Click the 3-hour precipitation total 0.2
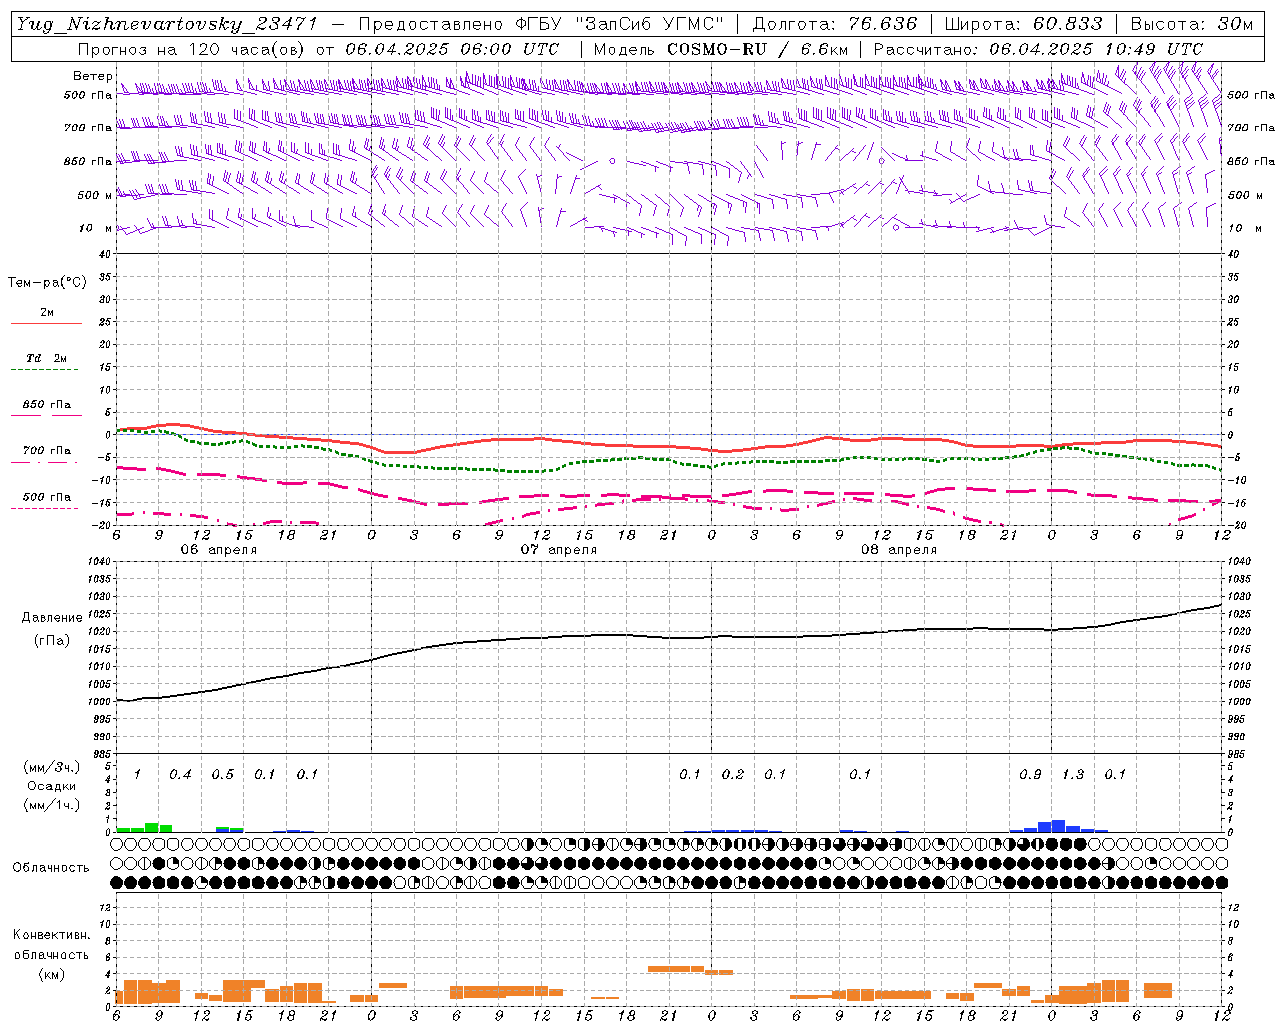The height and width of the screenshot is (1024, 1280). 733,775
